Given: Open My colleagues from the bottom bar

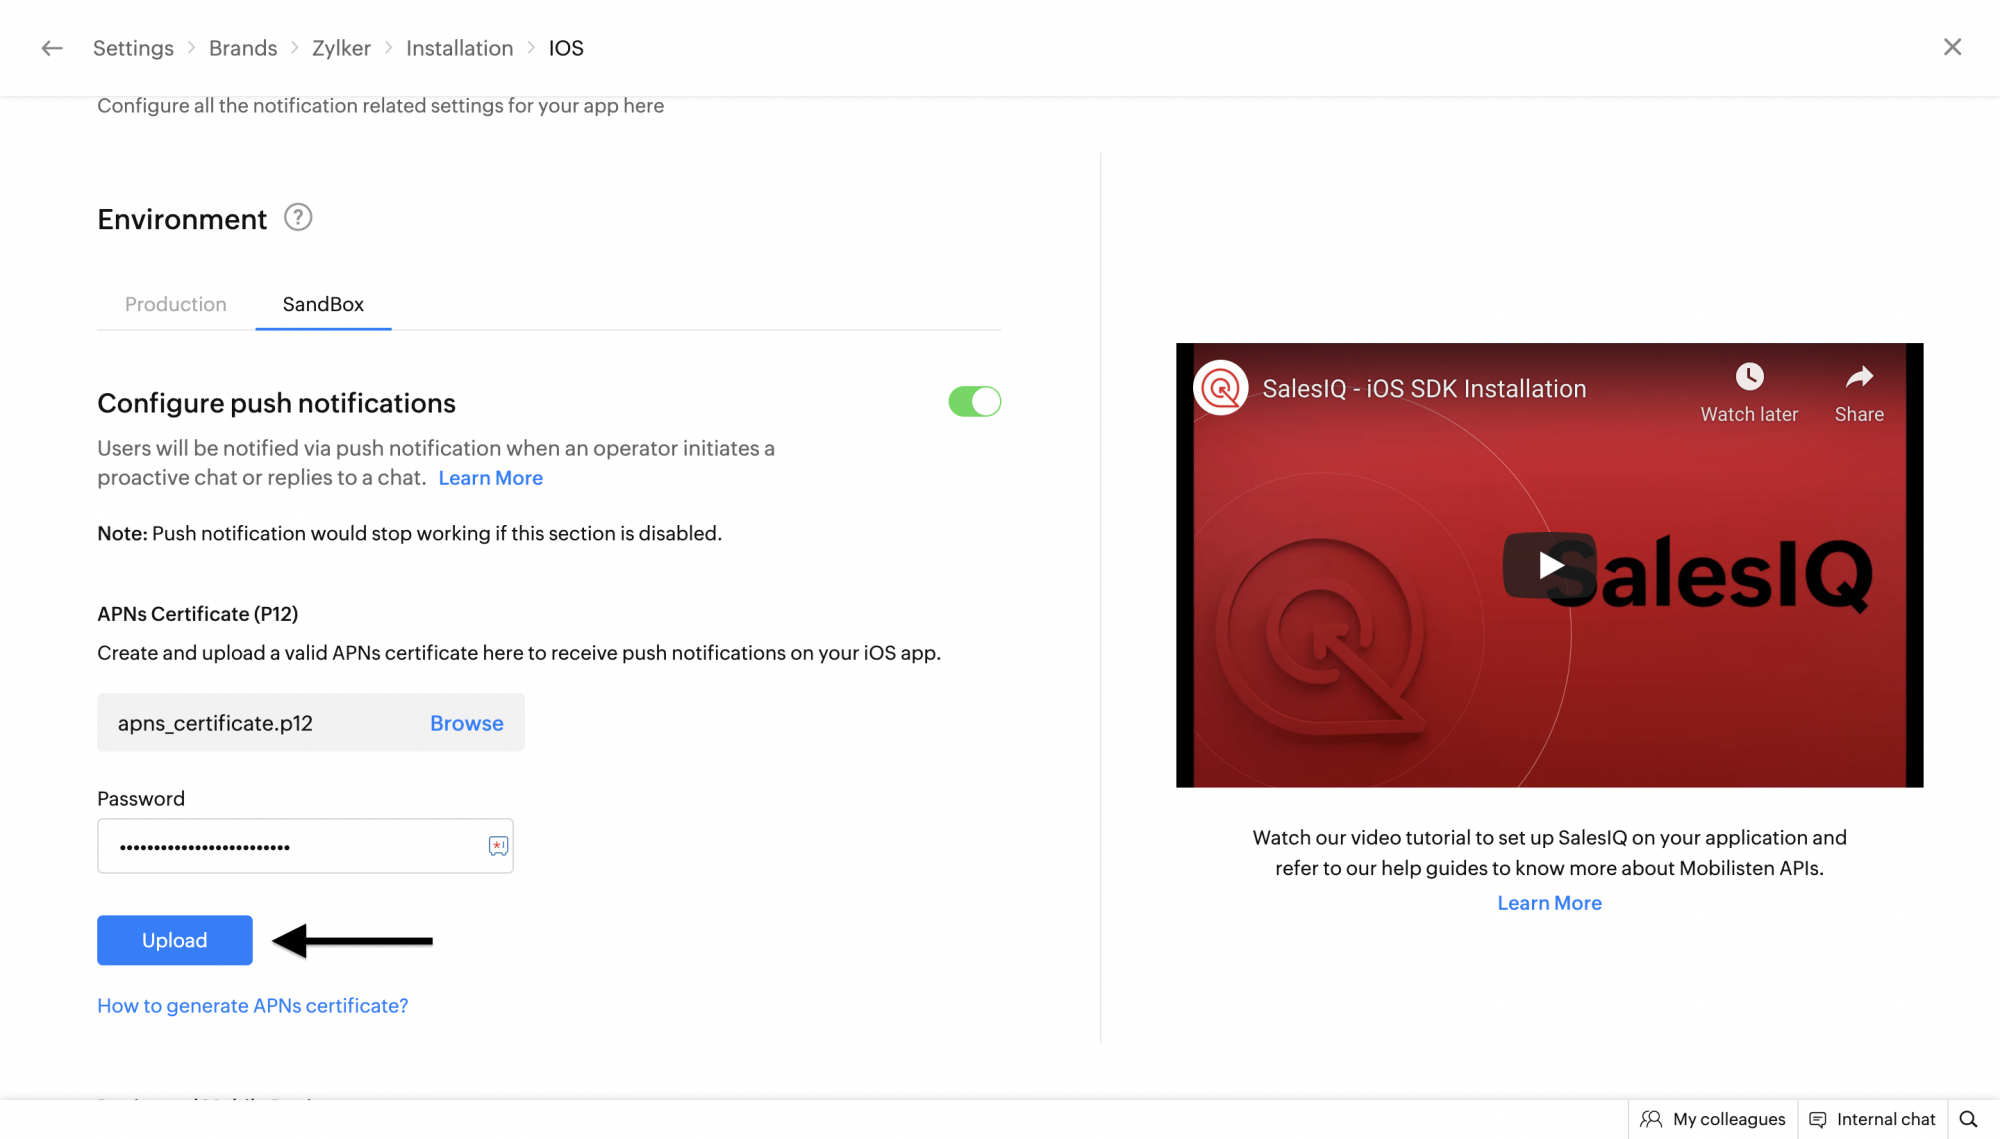Looking at the screenshot, I should 1713,1118.
